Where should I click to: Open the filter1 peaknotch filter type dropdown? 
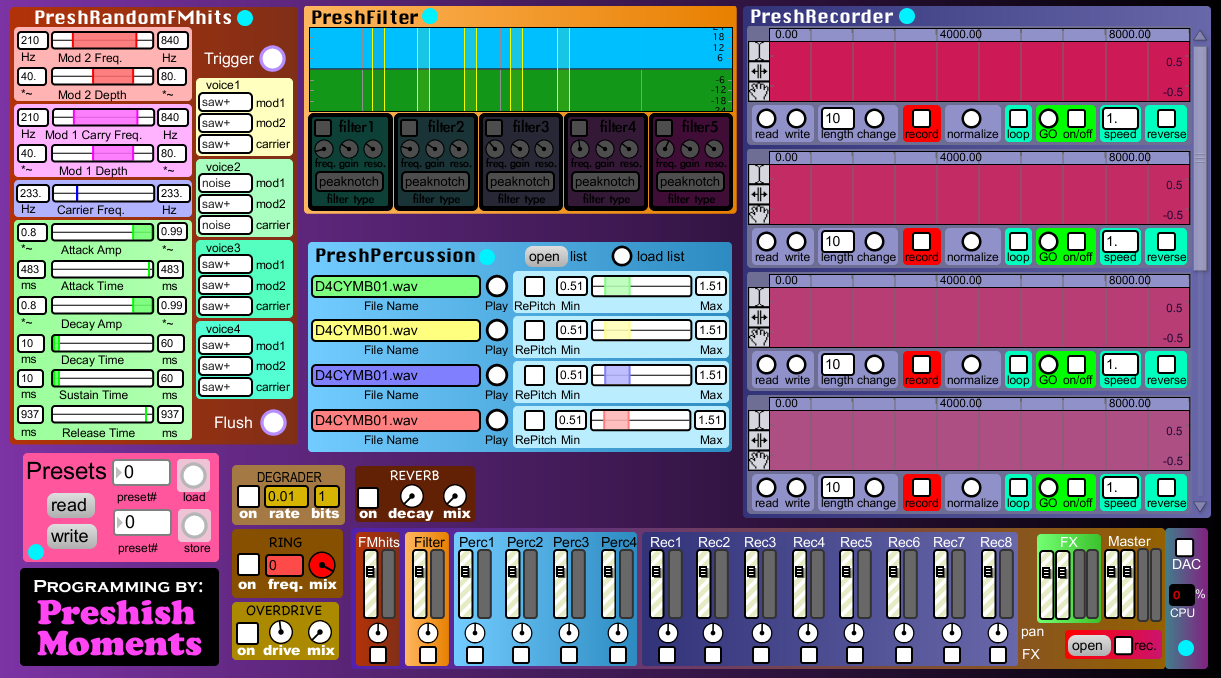pyautogui.click(x=350, y=182)
